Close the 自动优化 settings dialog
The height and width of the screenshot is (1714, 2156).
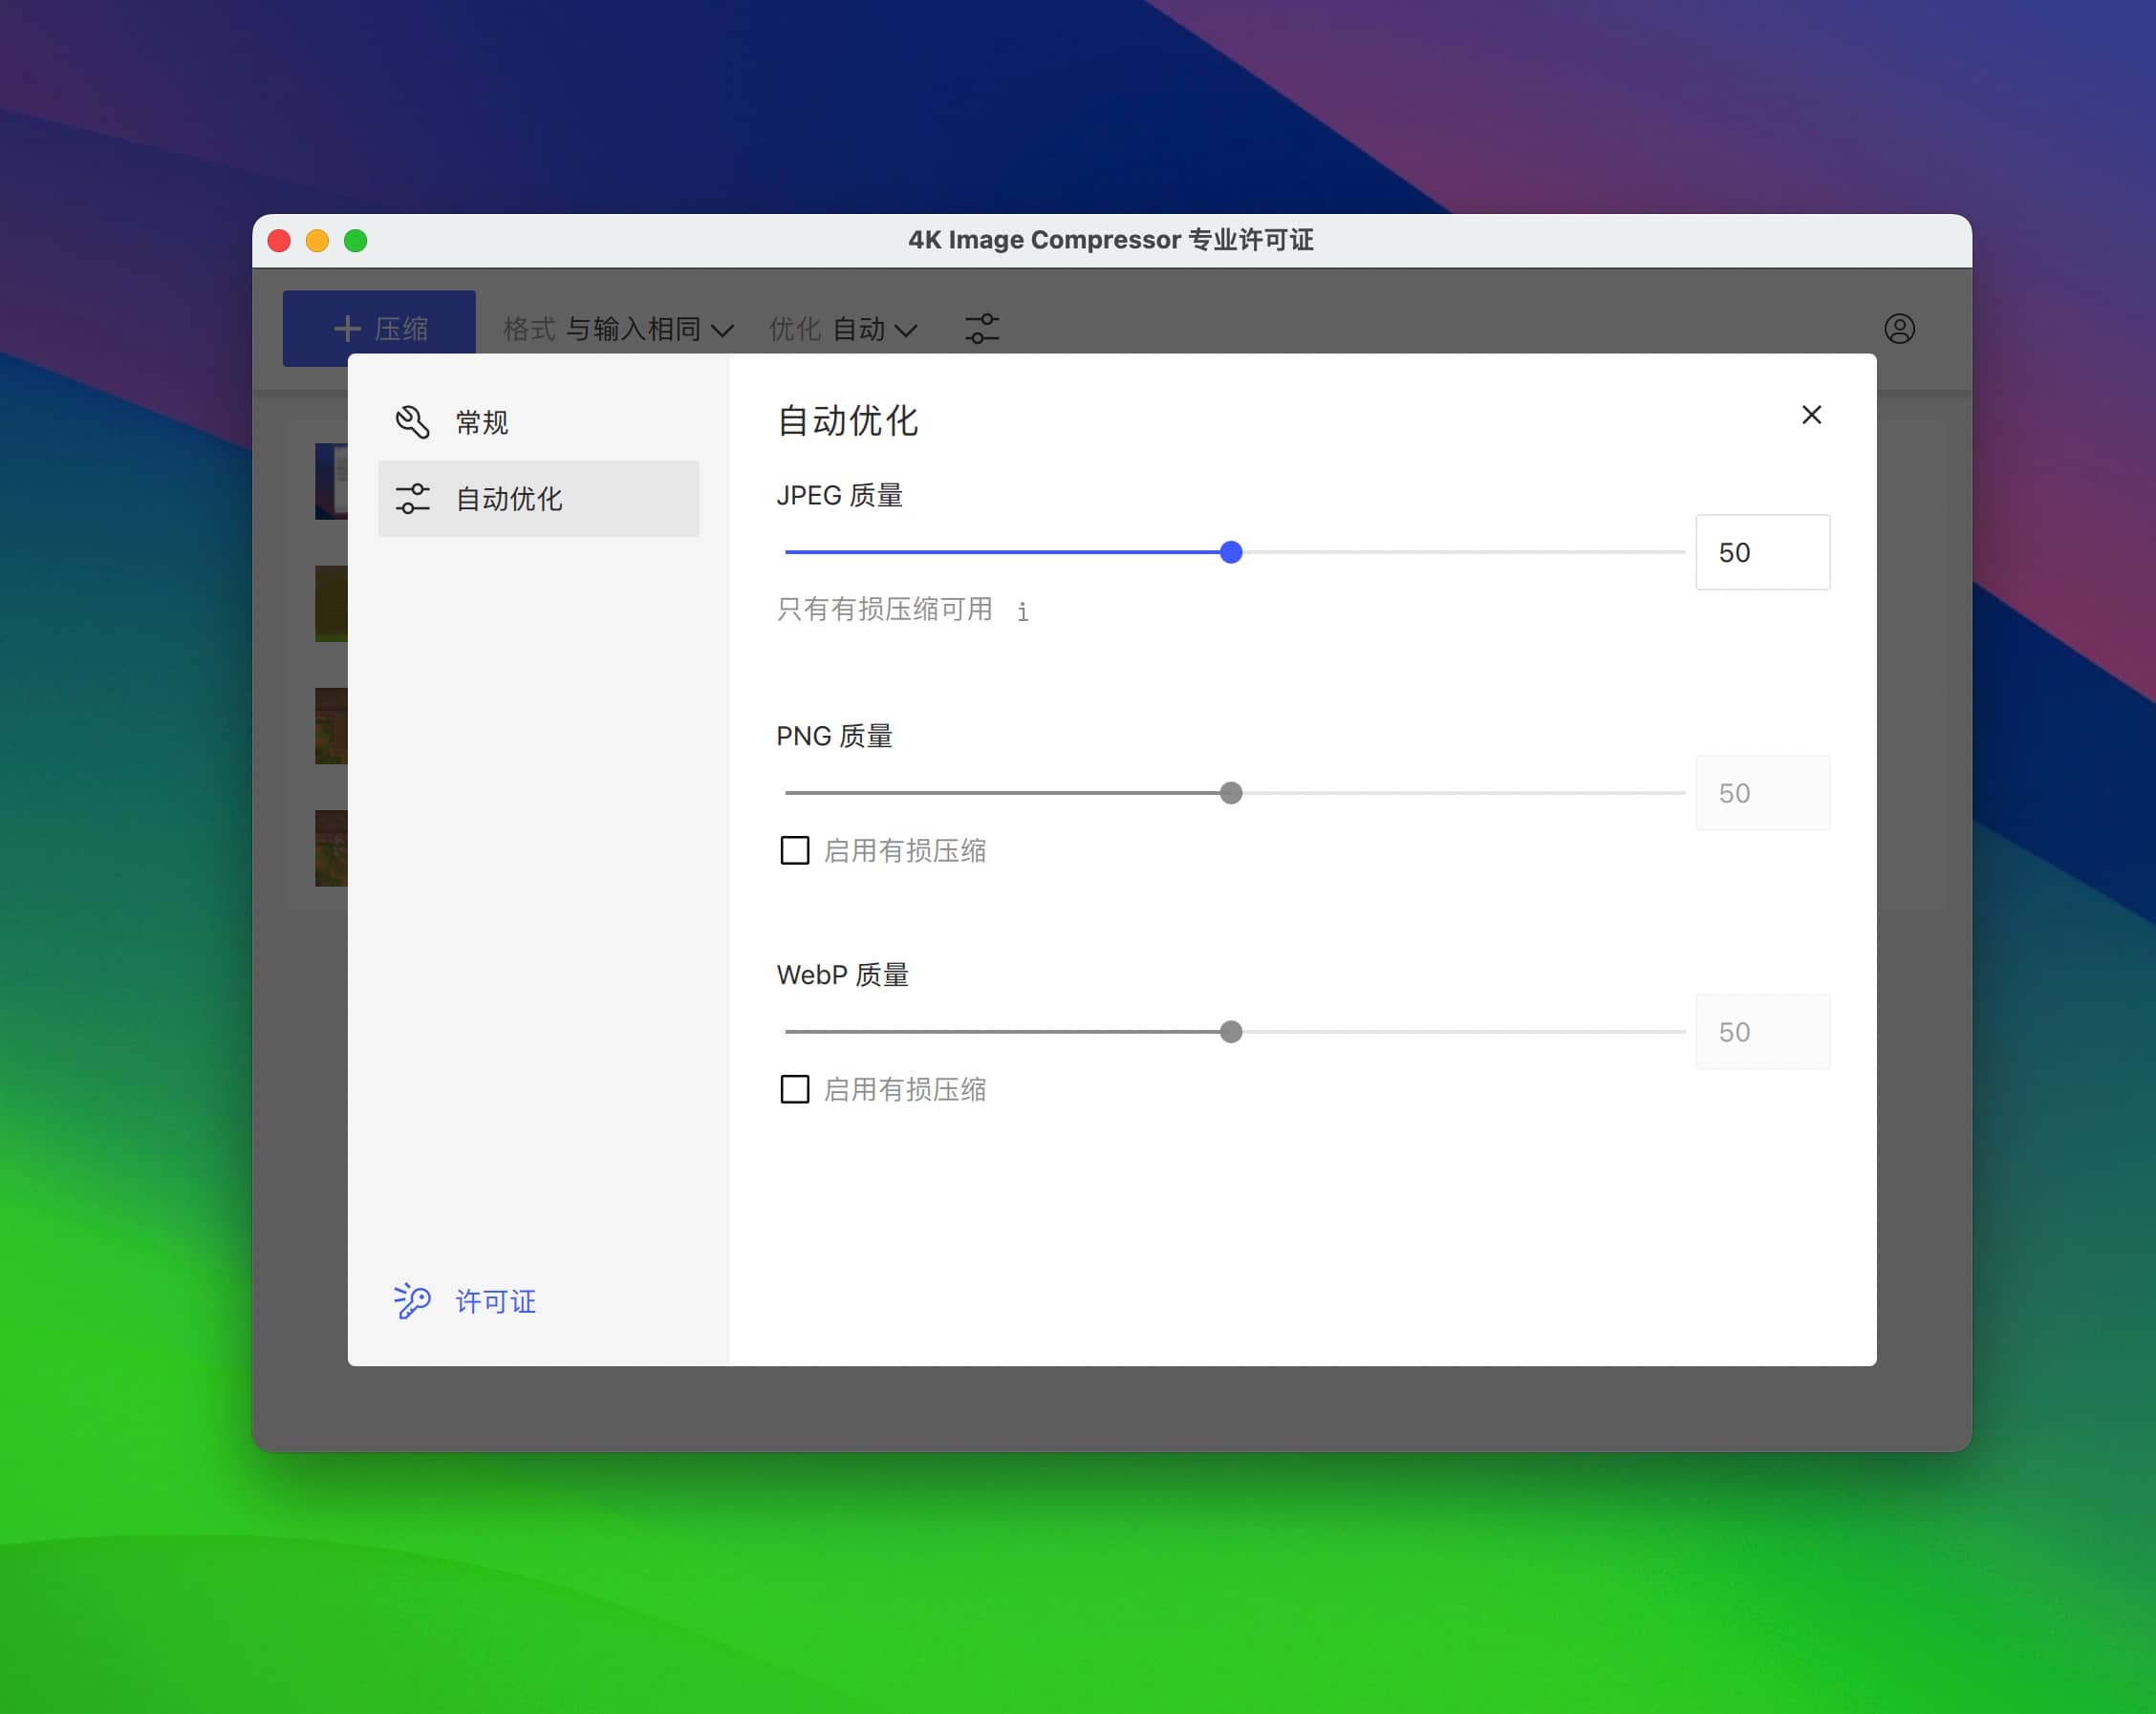(1811, 415)
